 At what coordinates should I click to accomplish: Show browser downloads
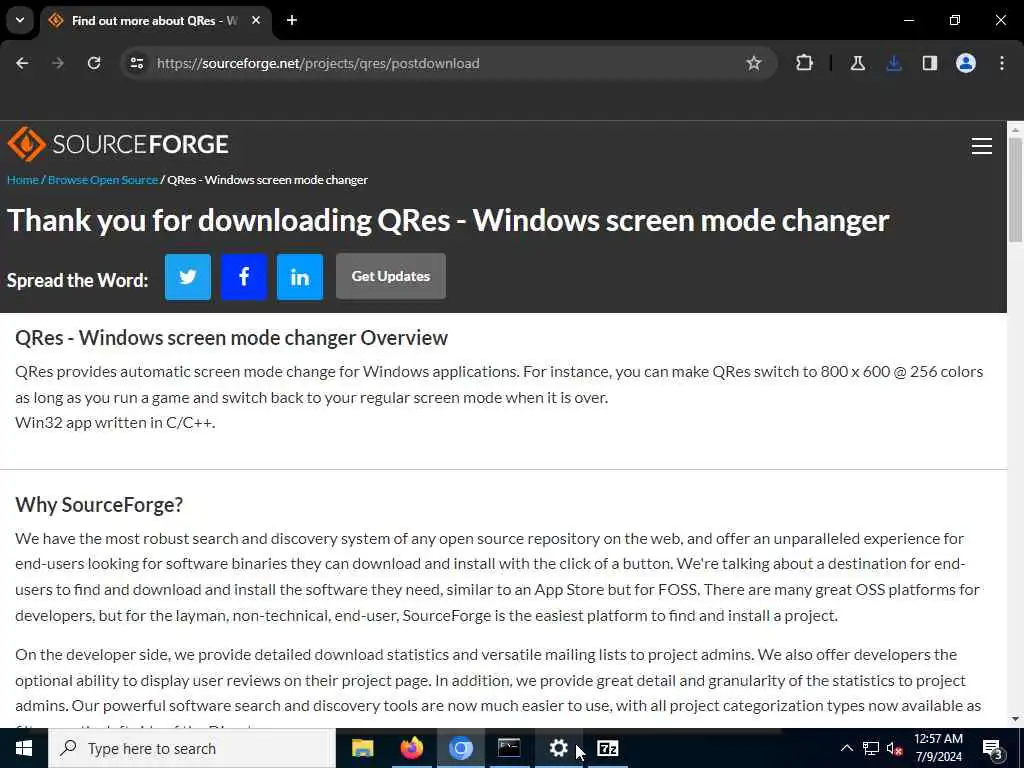(894, 63)
